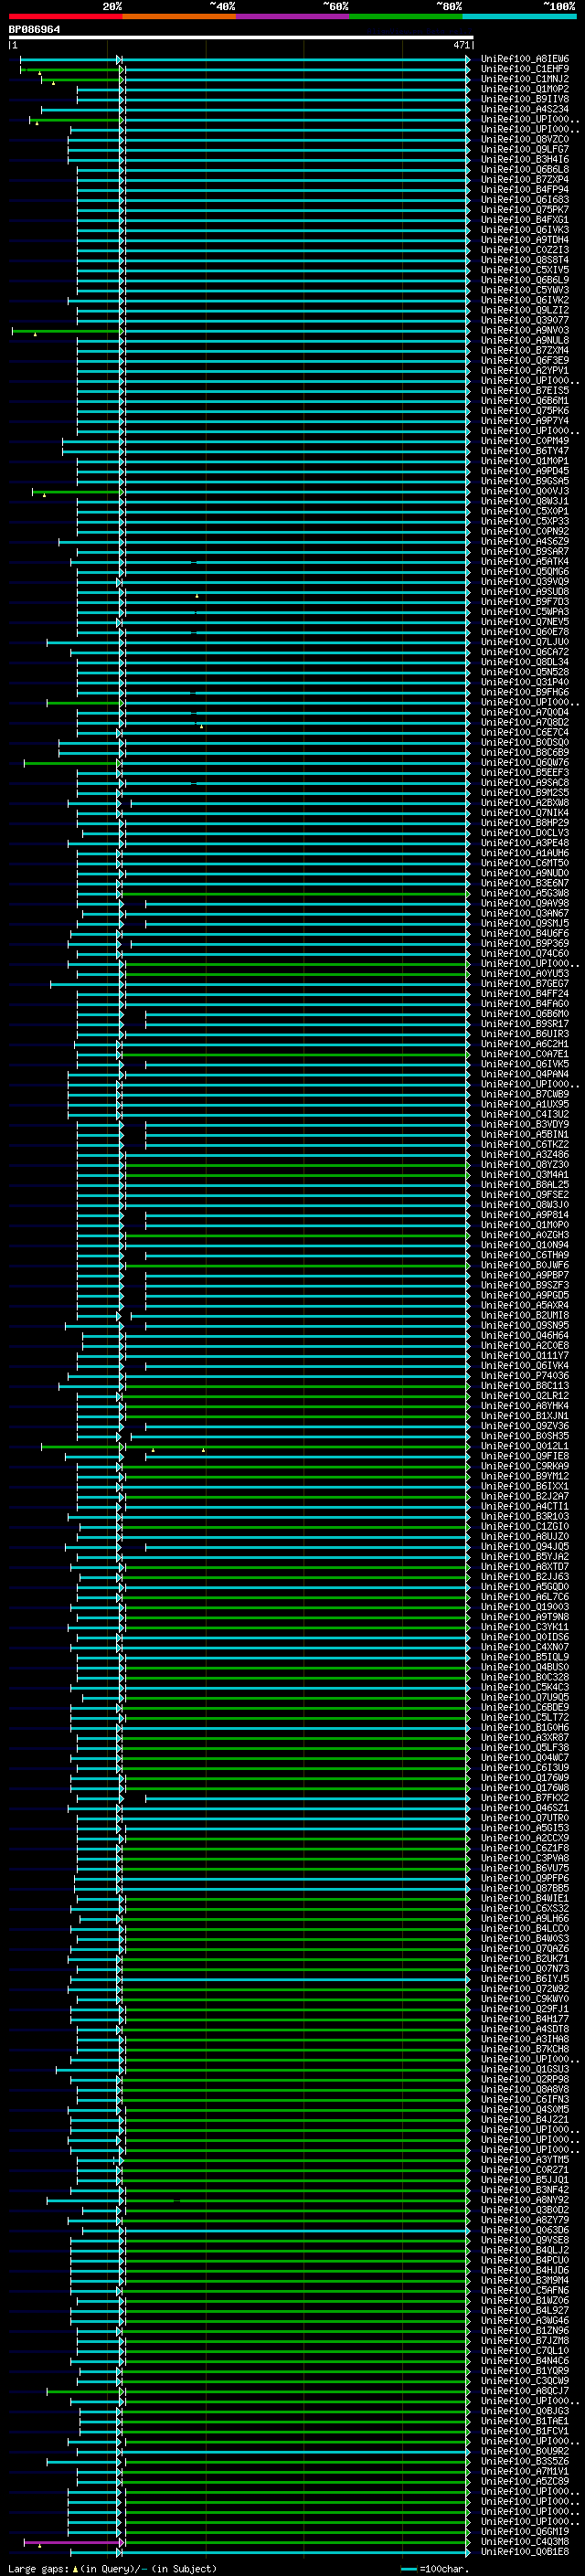
Task: Open hit UniRef100_C1EHF9
Action: tap(525, 69)
